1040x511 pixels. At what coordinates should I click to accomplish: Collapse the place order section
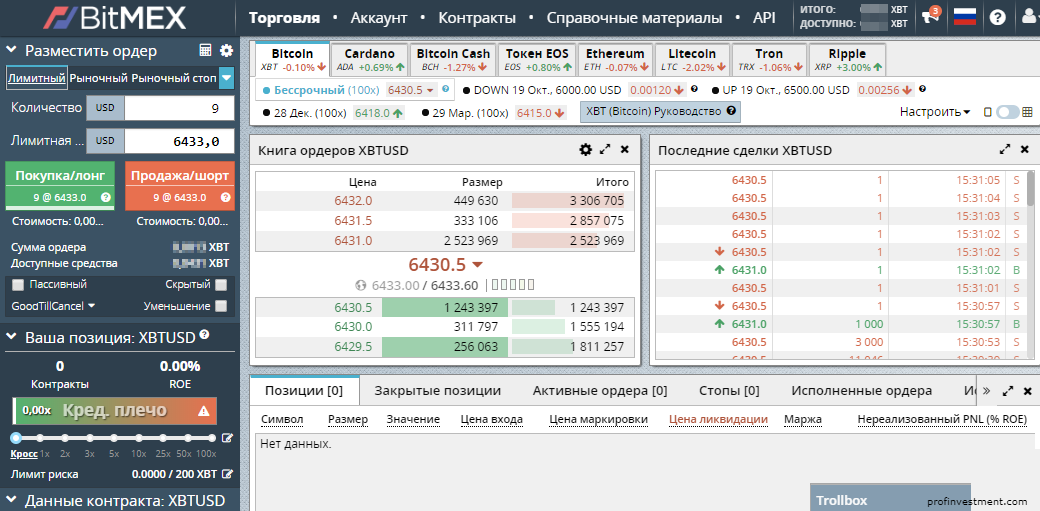[x=11, y=50]
